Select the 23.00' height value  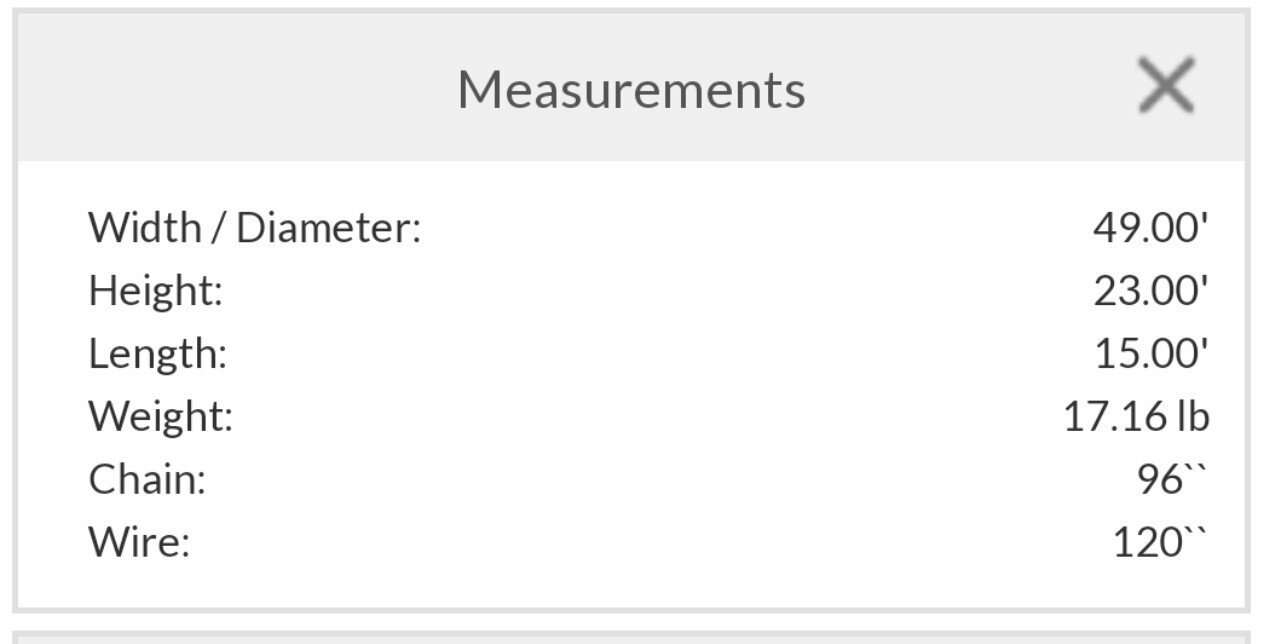tap(1150, 290)
